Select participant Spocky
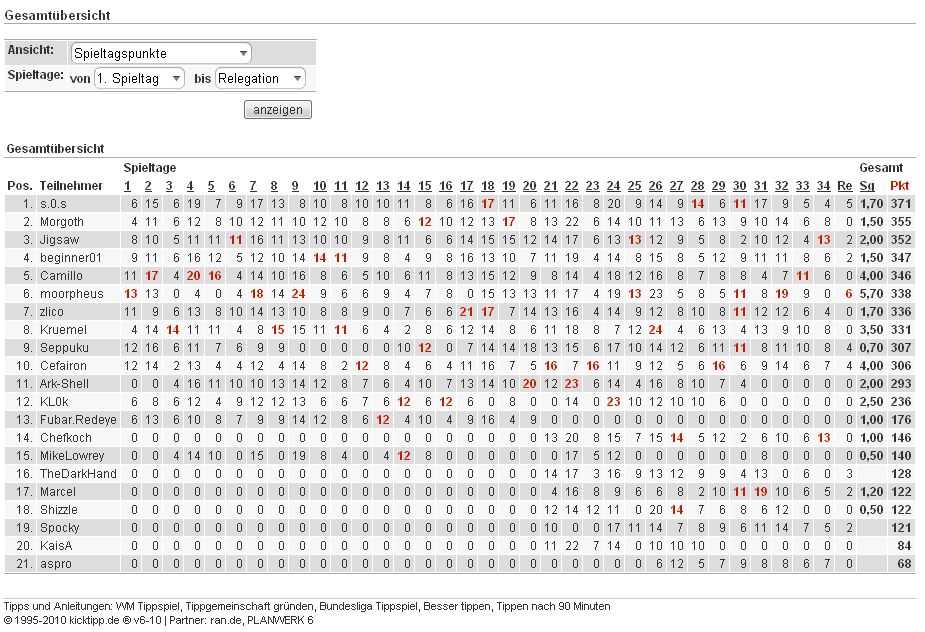925x632 pixels. pyautogui.click(x=60, y=528)
